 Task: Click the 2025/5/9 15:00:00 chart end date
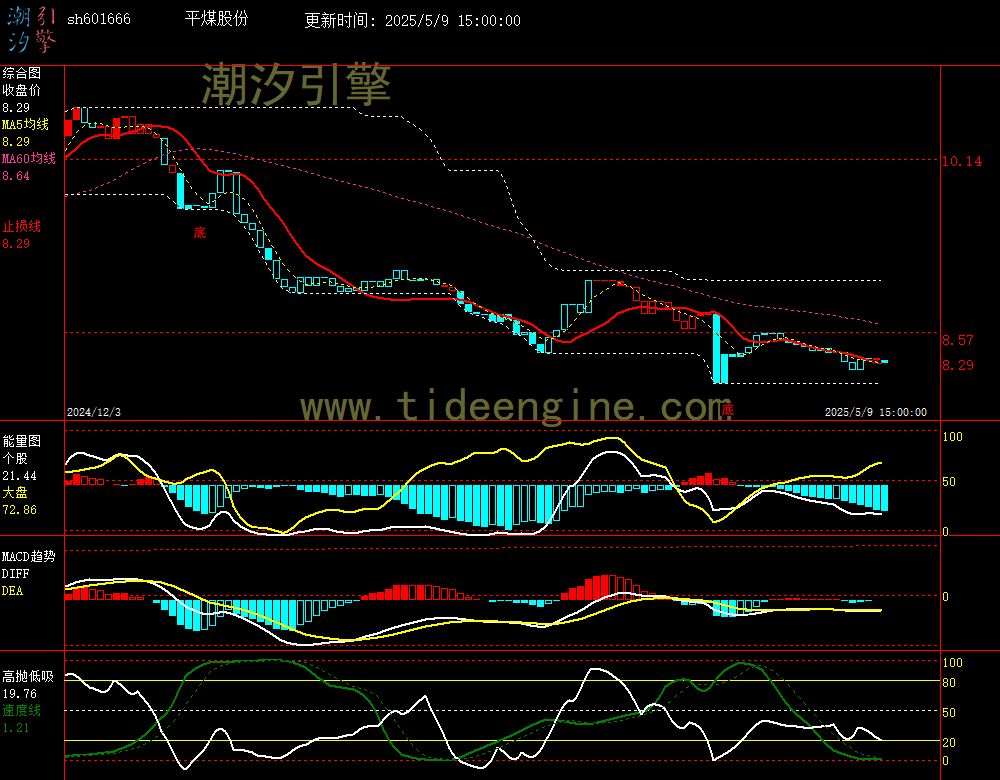[x=876, y=412]
